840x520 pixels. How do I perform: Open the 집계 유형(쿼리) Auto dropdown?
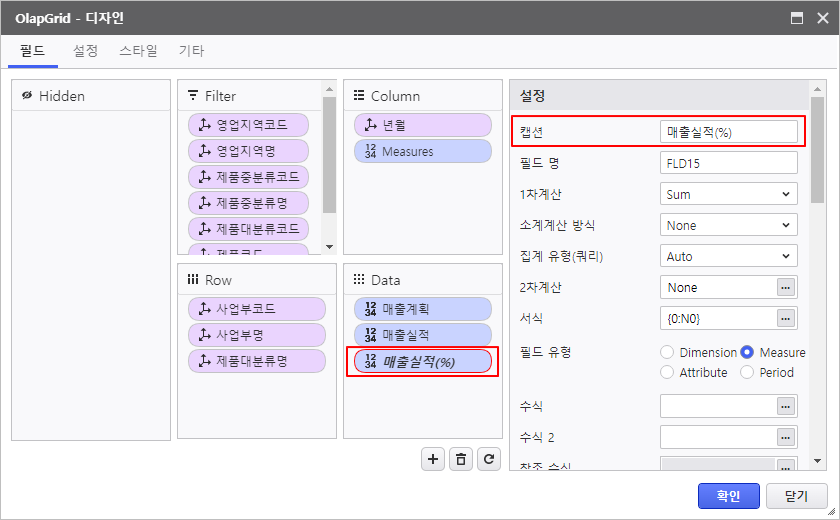(x=729, y=256)
